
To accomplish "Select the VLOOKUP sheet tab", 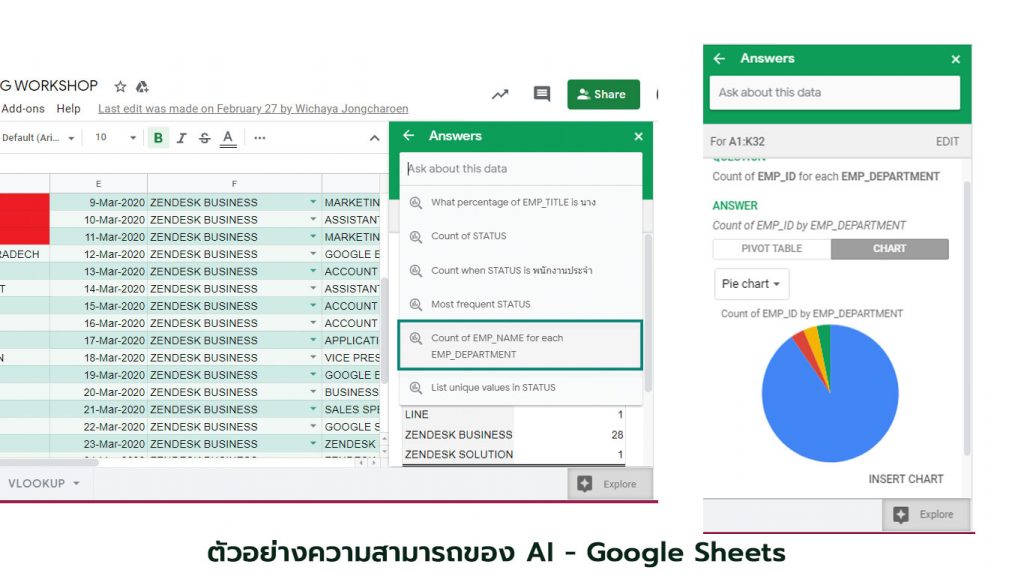I will 37,483.
